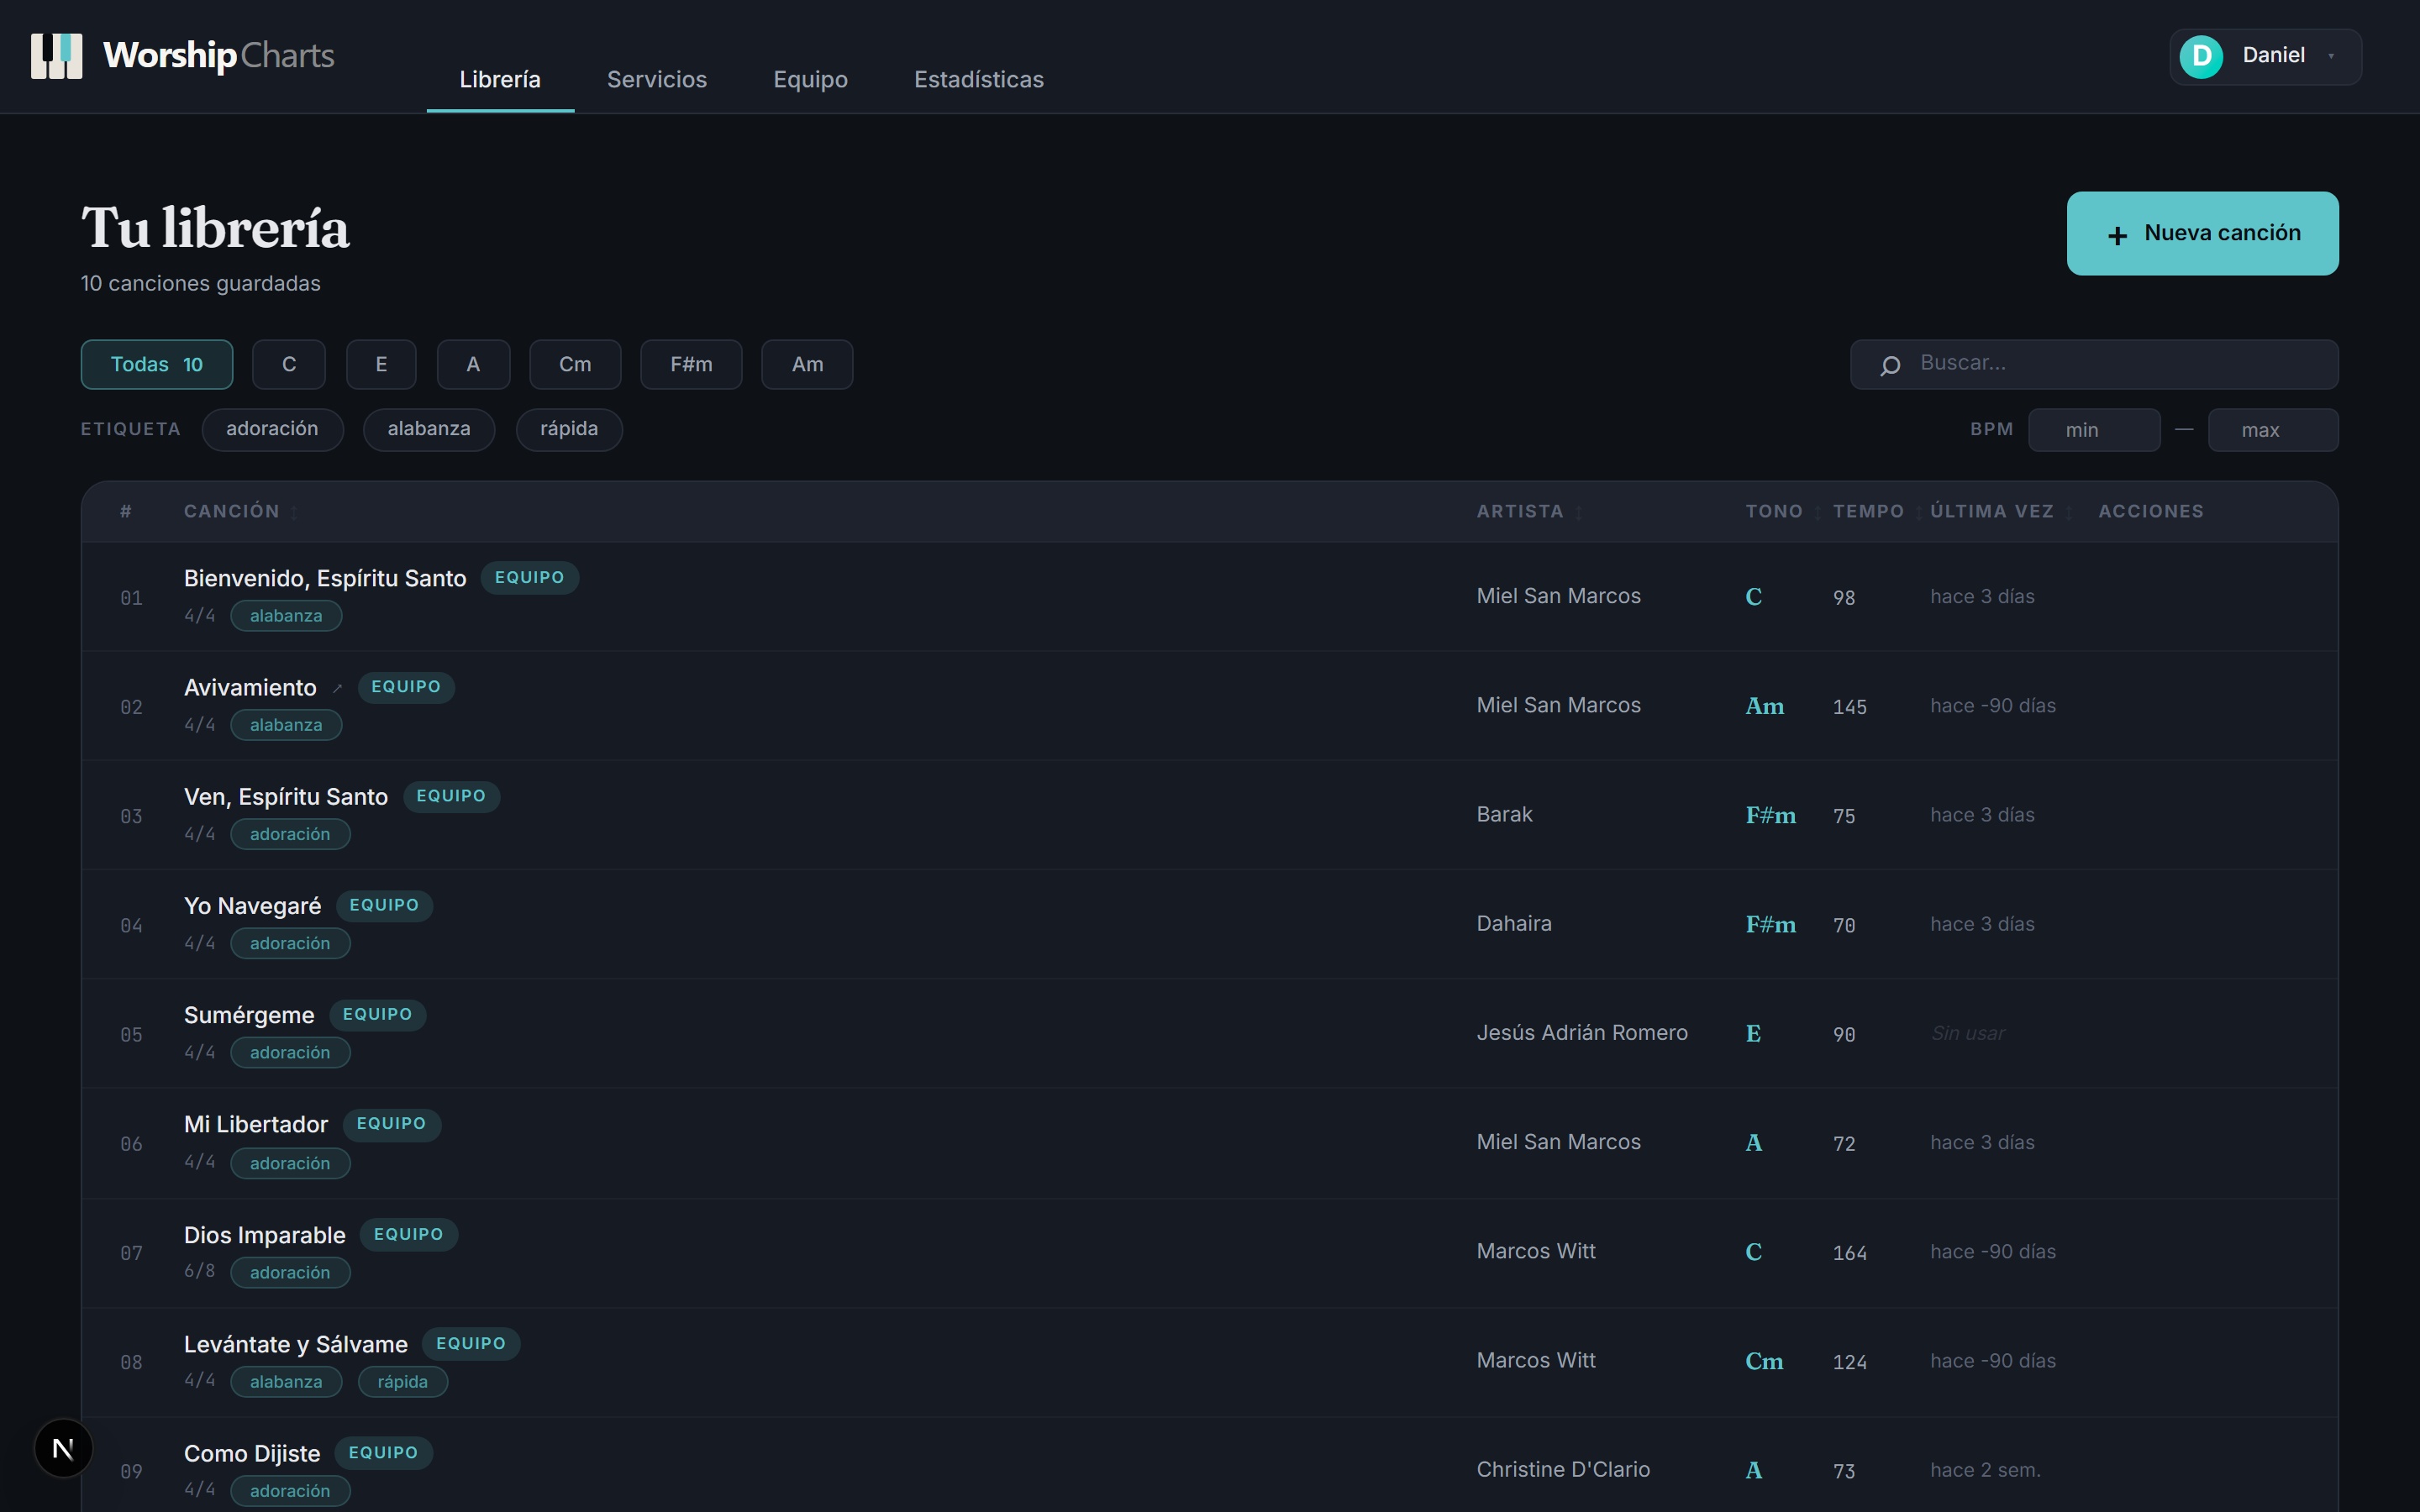Click artist Dahaira in row 04

point(1514,923)
